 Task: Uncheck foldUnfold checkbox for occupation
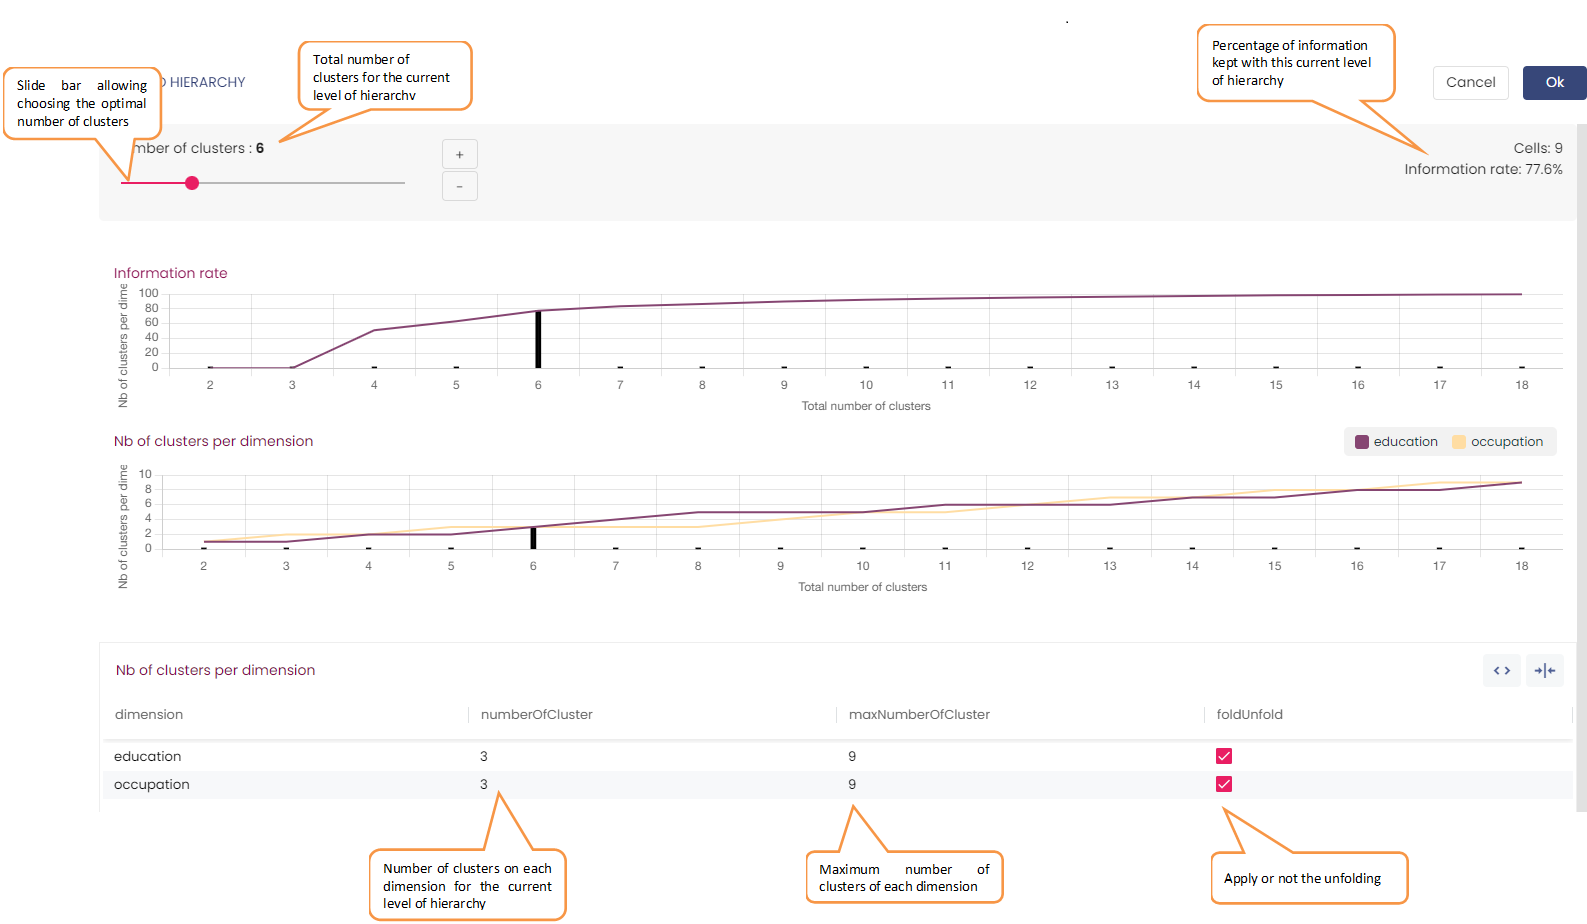[1223, 784]
